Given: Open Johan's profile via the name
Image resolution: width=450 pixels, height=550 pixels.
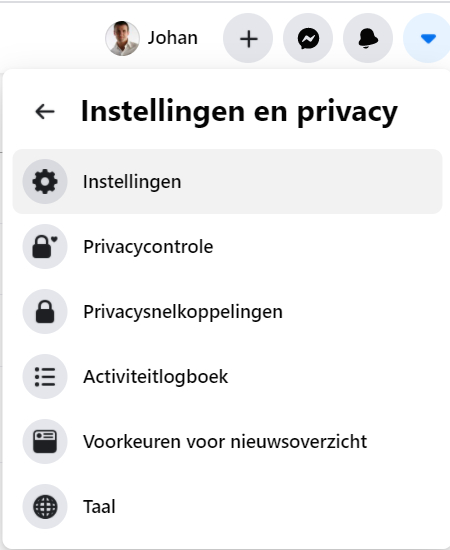Looking at the screenshot, I should (x=173, y=38).
